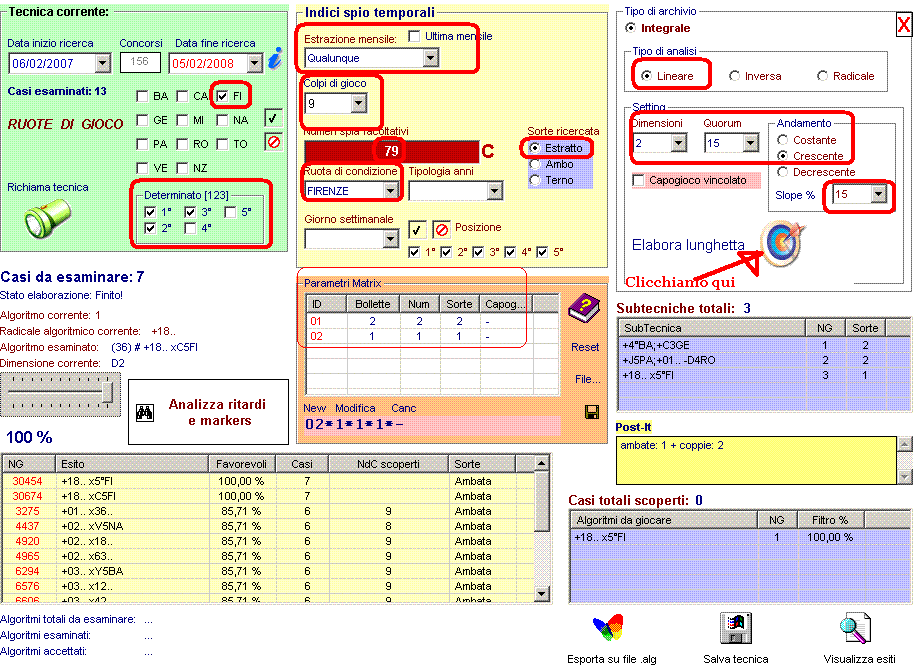Image resolution: width=914 pixels, height=669 pixels.
Task: Open the Colpi di gioco dropdown
Action: pyautogui.click(x=358, y=104)
